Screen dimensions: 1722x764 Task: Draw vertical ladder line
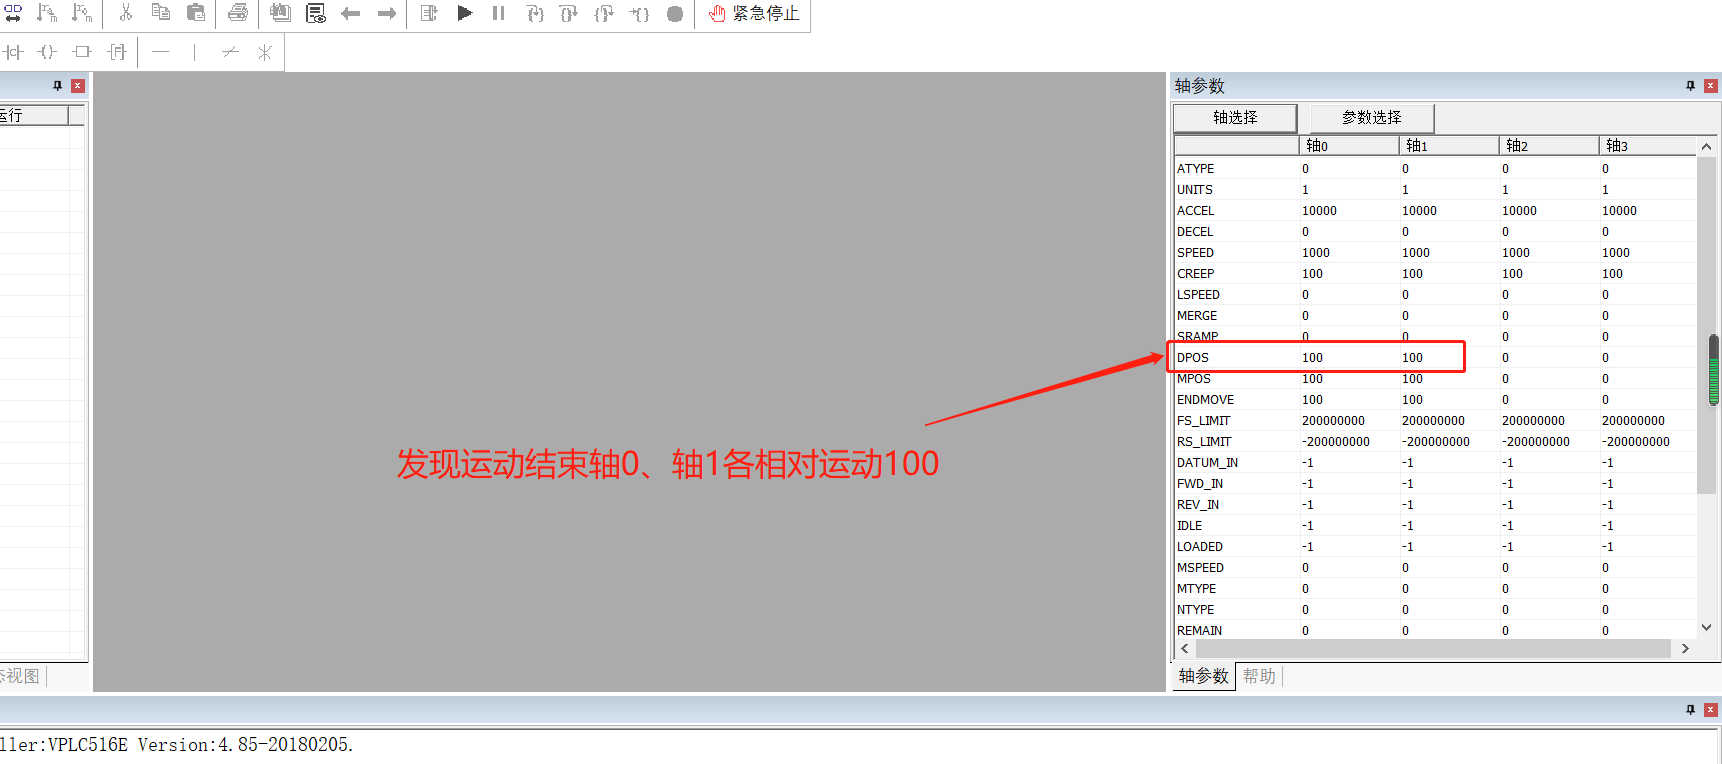tap(195, 52)
